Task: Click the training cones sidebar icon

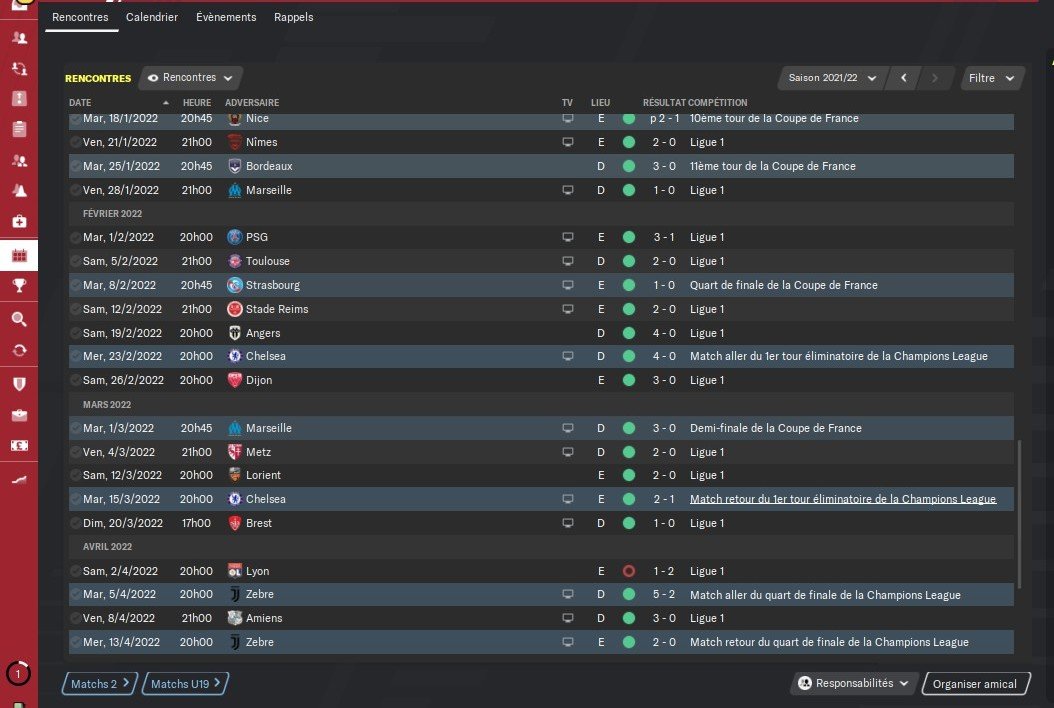Action: (19, 191)
